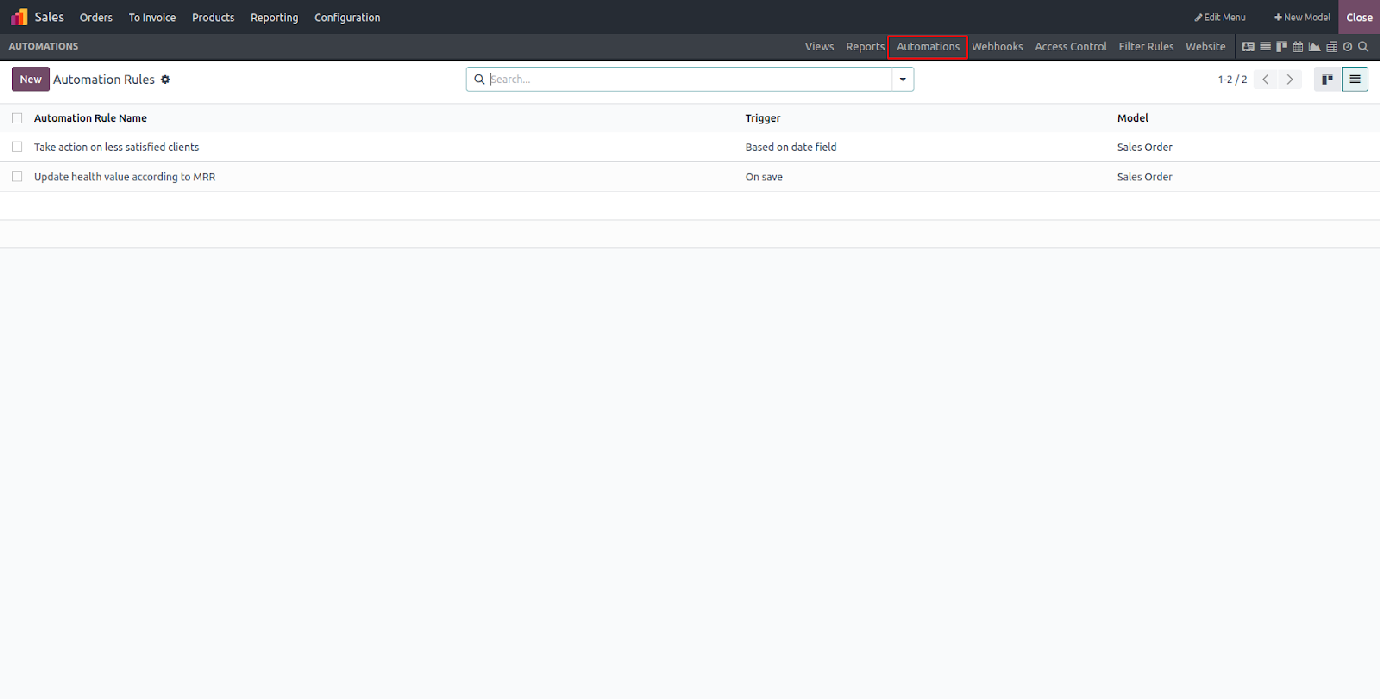
Task: Tick checkbox for 'Take action on less satisfied clients'
Action: [17, 147]
